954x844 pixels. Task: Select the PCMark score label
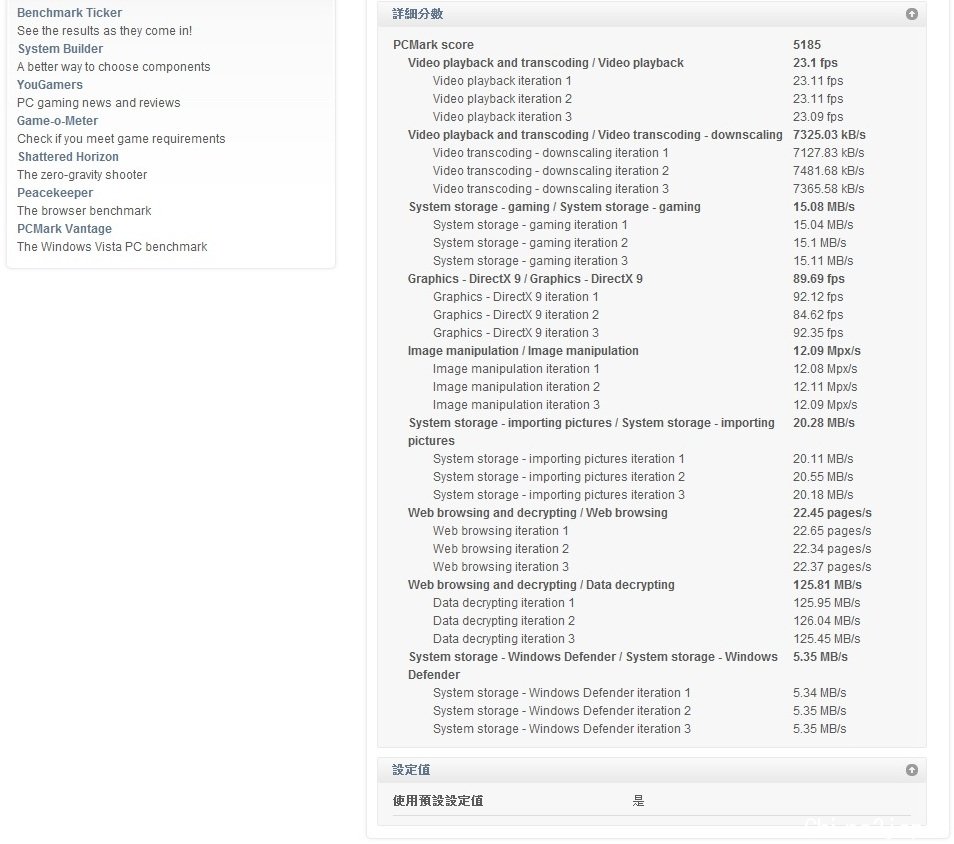[x=433, y=44]
